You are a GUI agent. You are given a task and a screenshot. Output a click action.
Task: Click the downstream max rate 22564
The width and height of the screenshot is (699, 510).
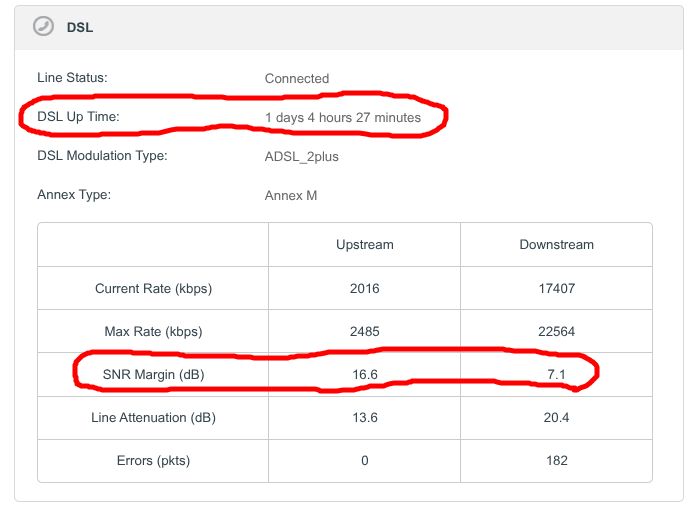pos(556,331)
